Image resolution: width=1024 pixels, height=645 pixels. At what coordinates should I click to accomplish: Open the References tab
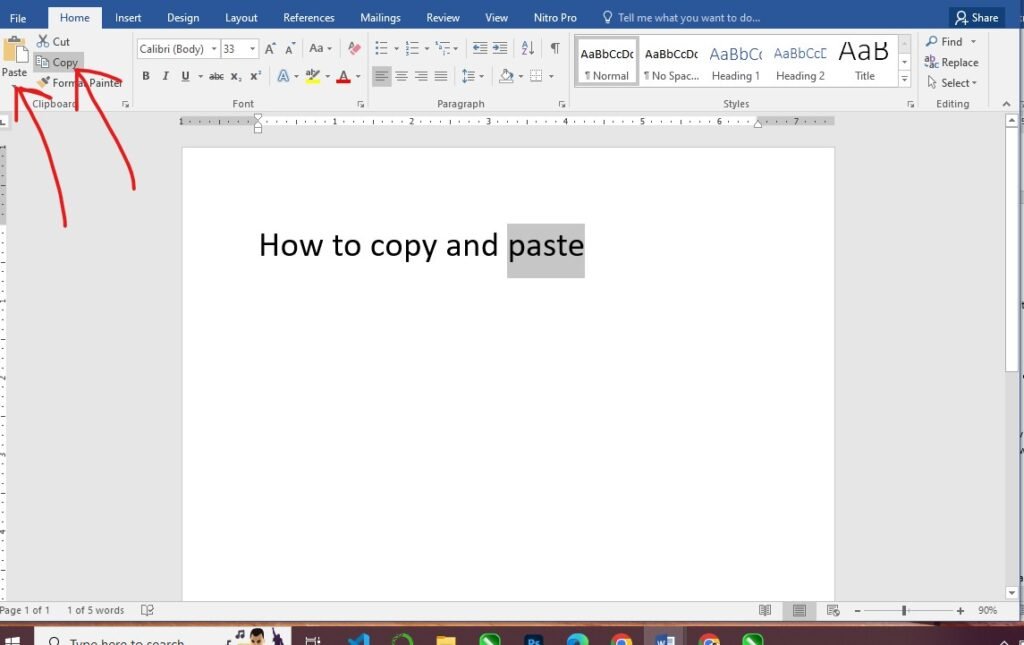(x=309, y=18)
